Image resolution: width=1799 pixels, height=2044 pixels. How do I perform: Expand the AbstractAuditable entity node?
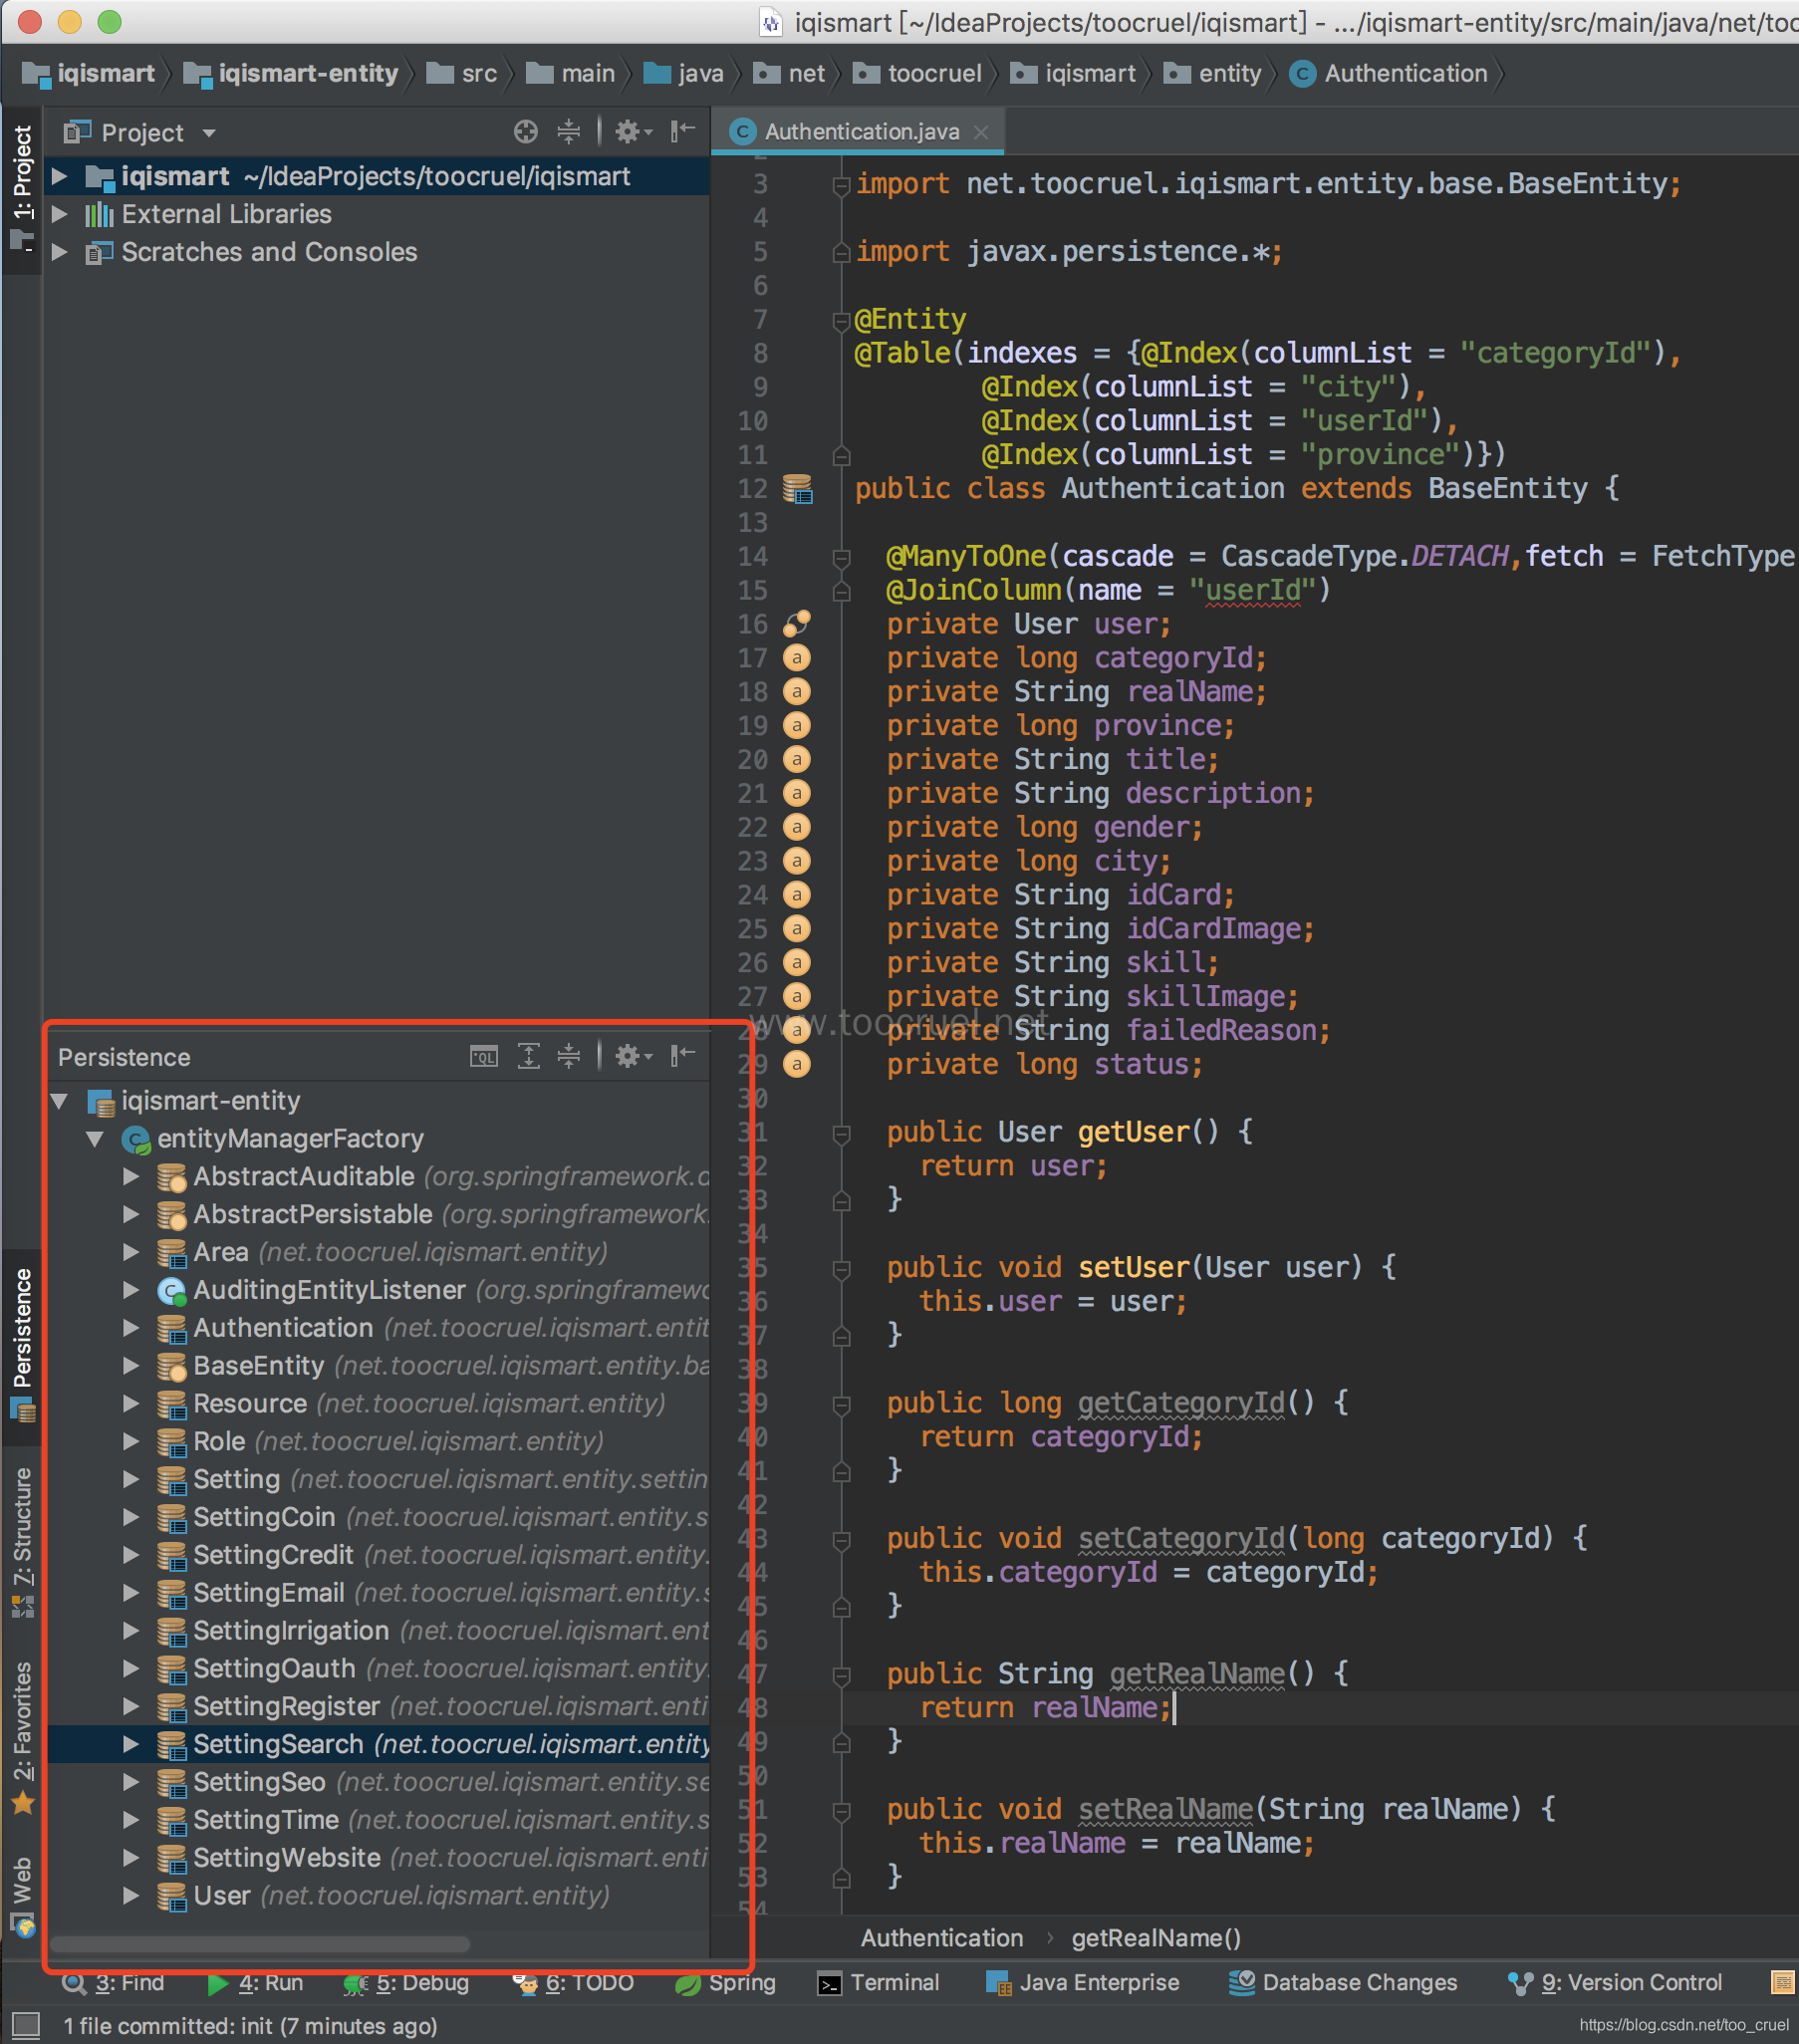pyautogui.click(x=131, y=1177)
